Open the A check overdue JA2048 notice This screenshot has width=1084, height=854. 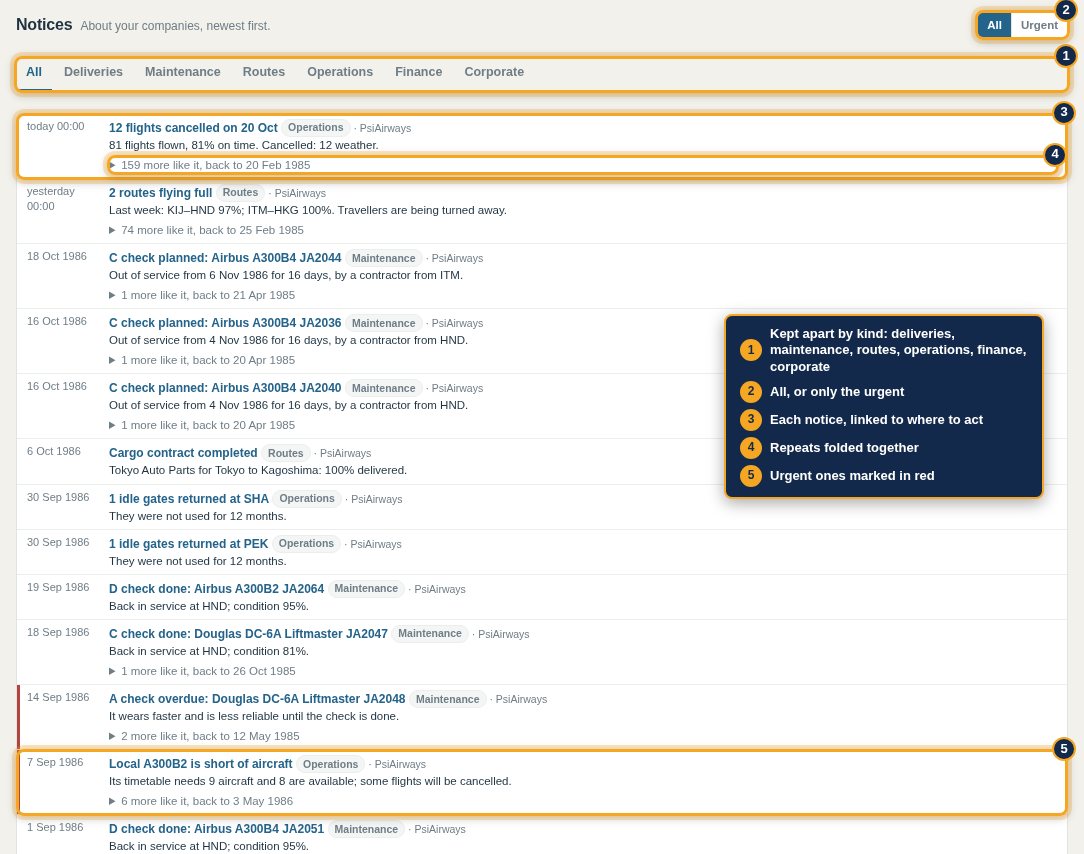pyautogui.click(x=257, y=699)
